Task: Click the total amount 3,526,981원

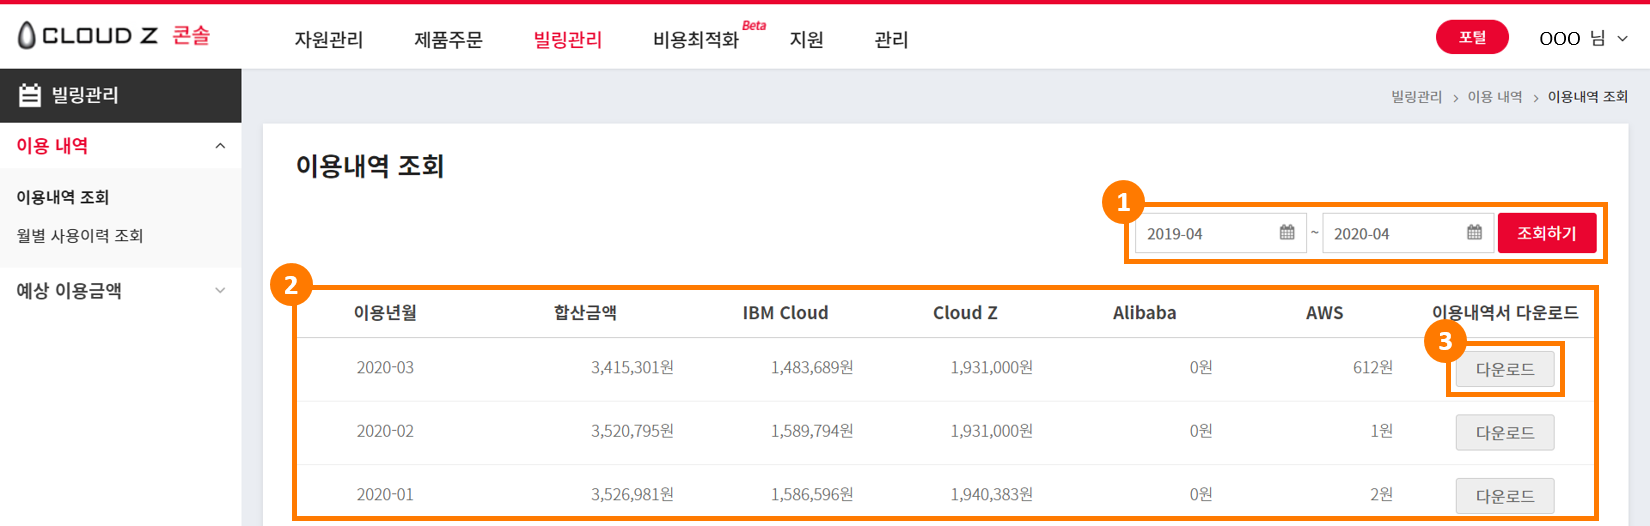Action: coord(632,495)
